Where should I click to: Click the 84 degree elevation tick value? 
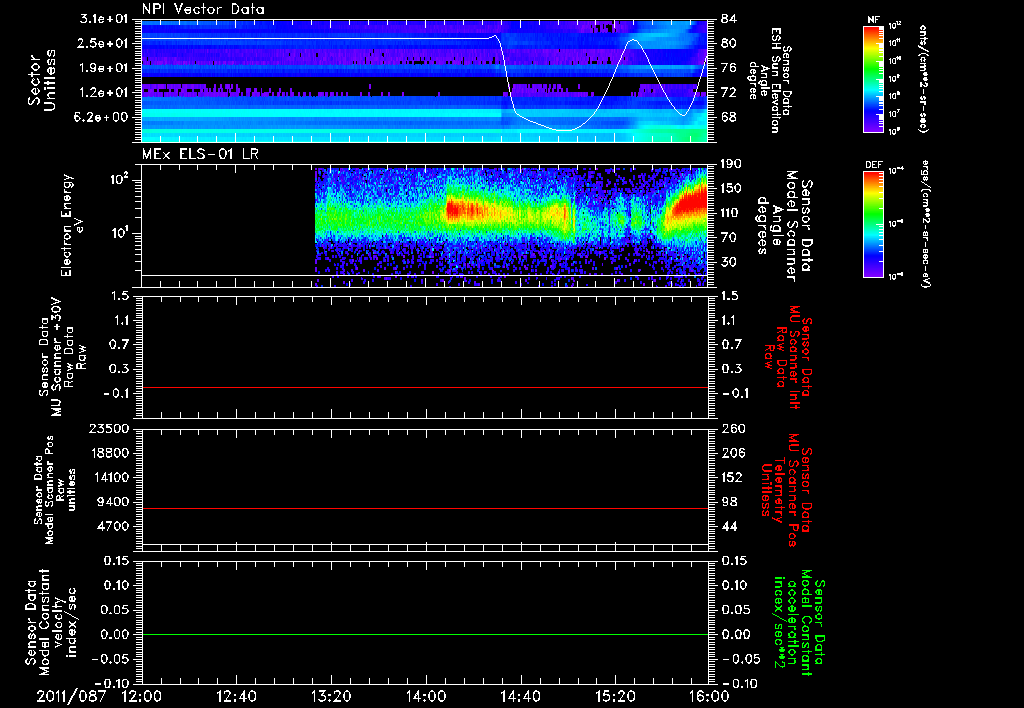click(x=728, y=19)
